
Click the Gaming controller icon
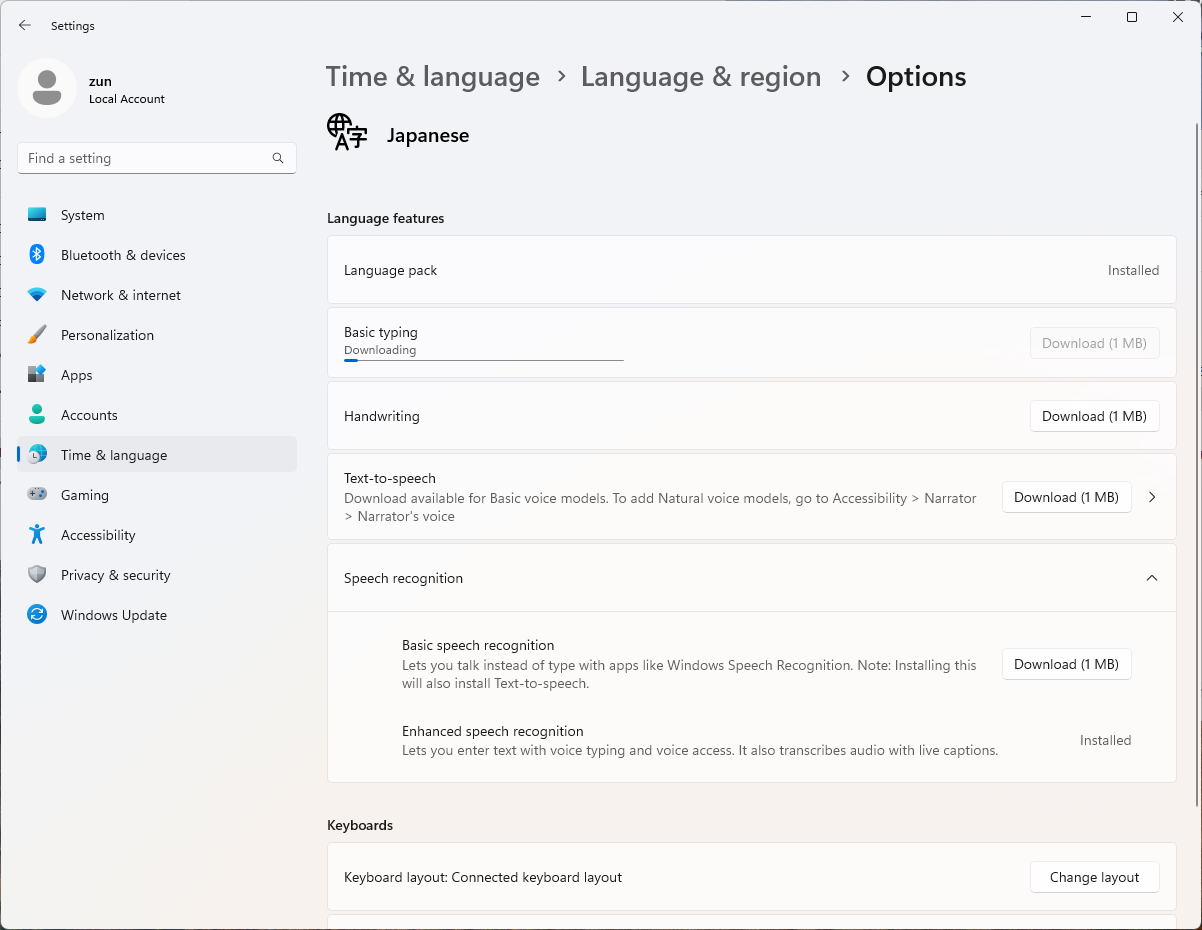coord(37,495)
